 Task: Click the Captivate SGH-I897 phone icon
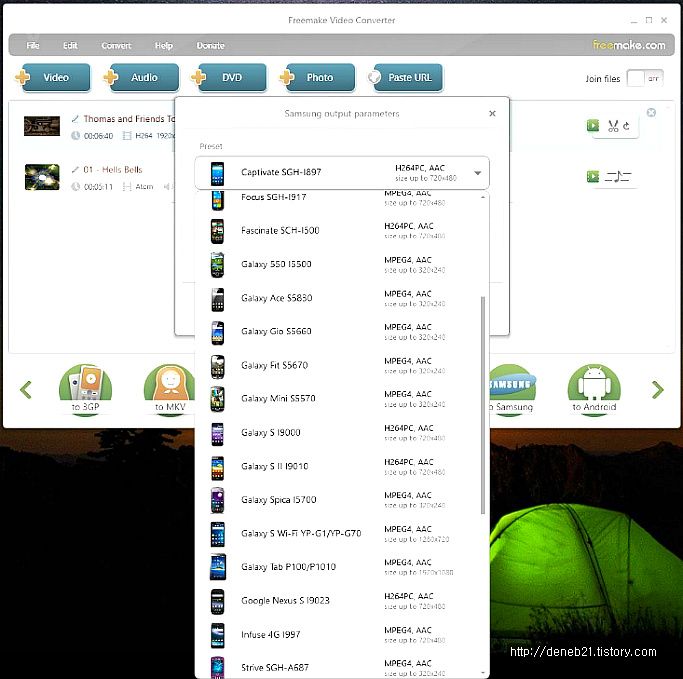click(x=217, y=173)
